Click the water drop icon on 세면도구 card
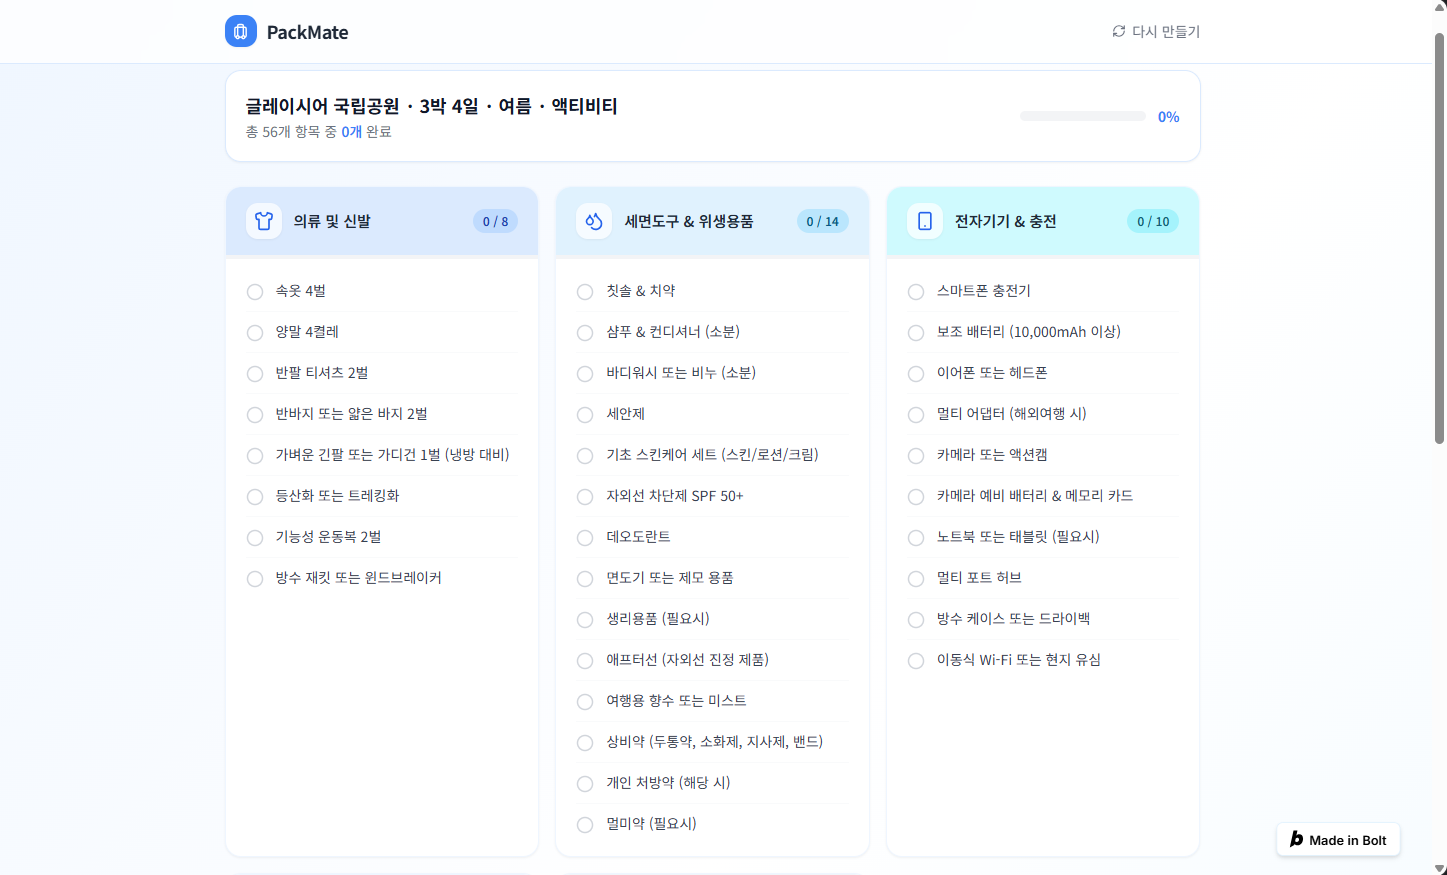This screenshot has height=875, width=1447. coord(594,221)
